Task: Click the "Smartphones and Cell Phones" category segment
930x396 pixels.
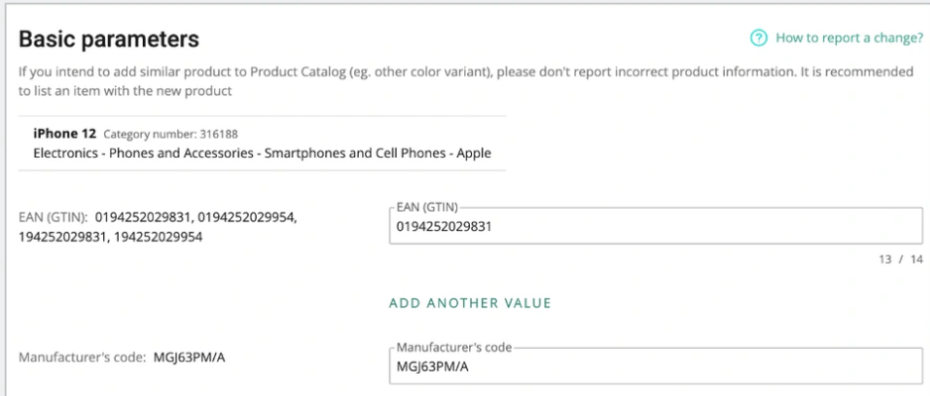Action: pos(354,153)
